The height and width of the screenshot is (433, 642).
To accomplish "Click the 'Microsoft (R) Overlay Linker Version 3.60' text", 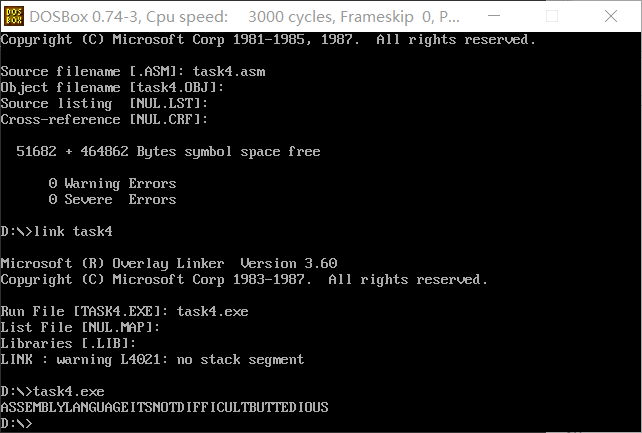I will [169, 263].
